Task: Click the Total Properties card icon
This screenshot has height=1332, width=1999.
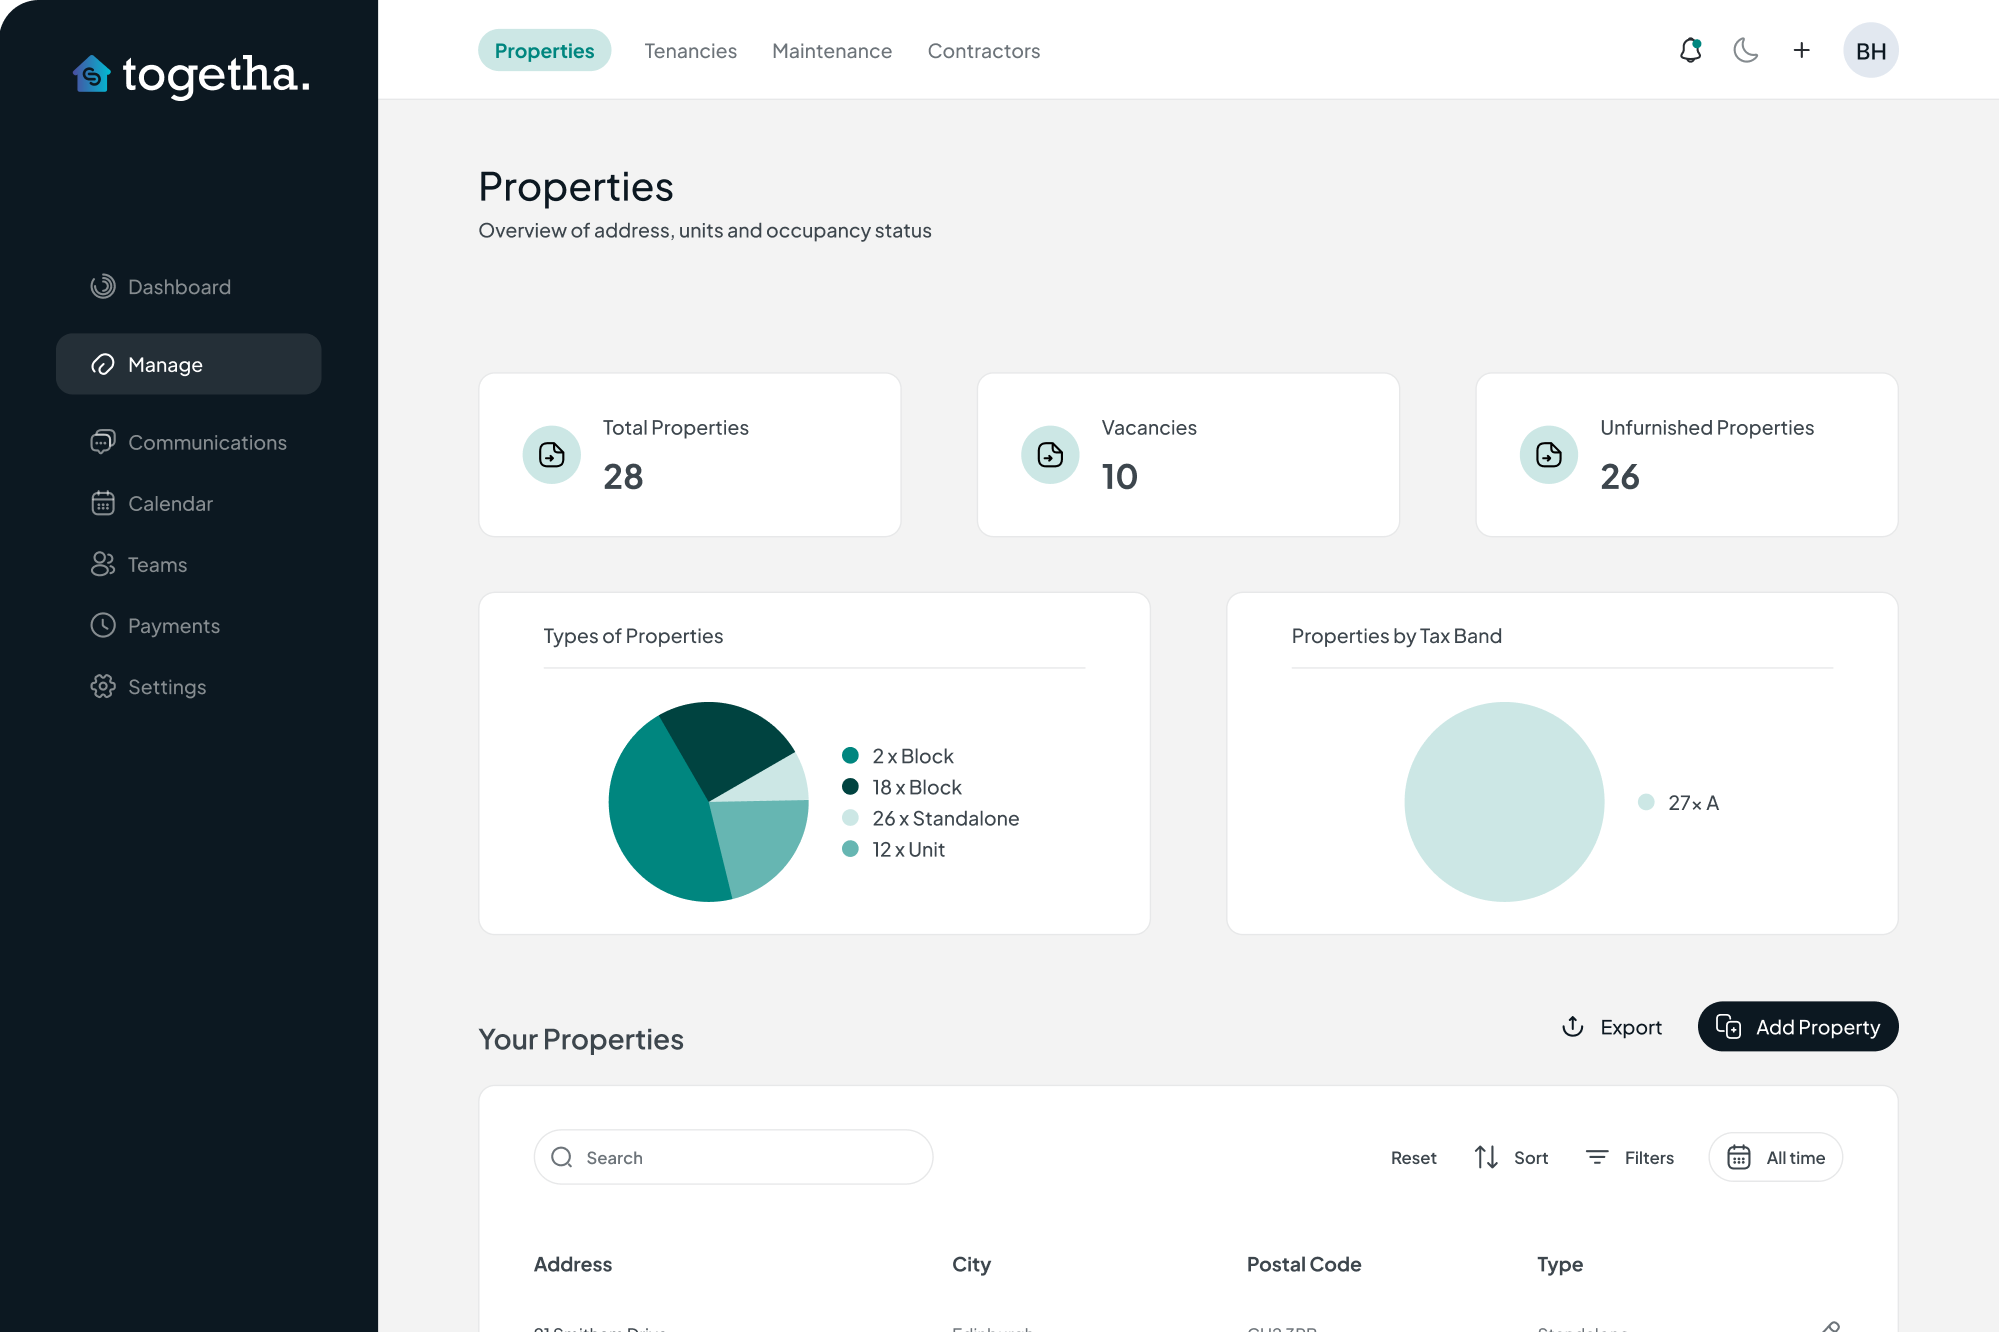Action: 551,455
